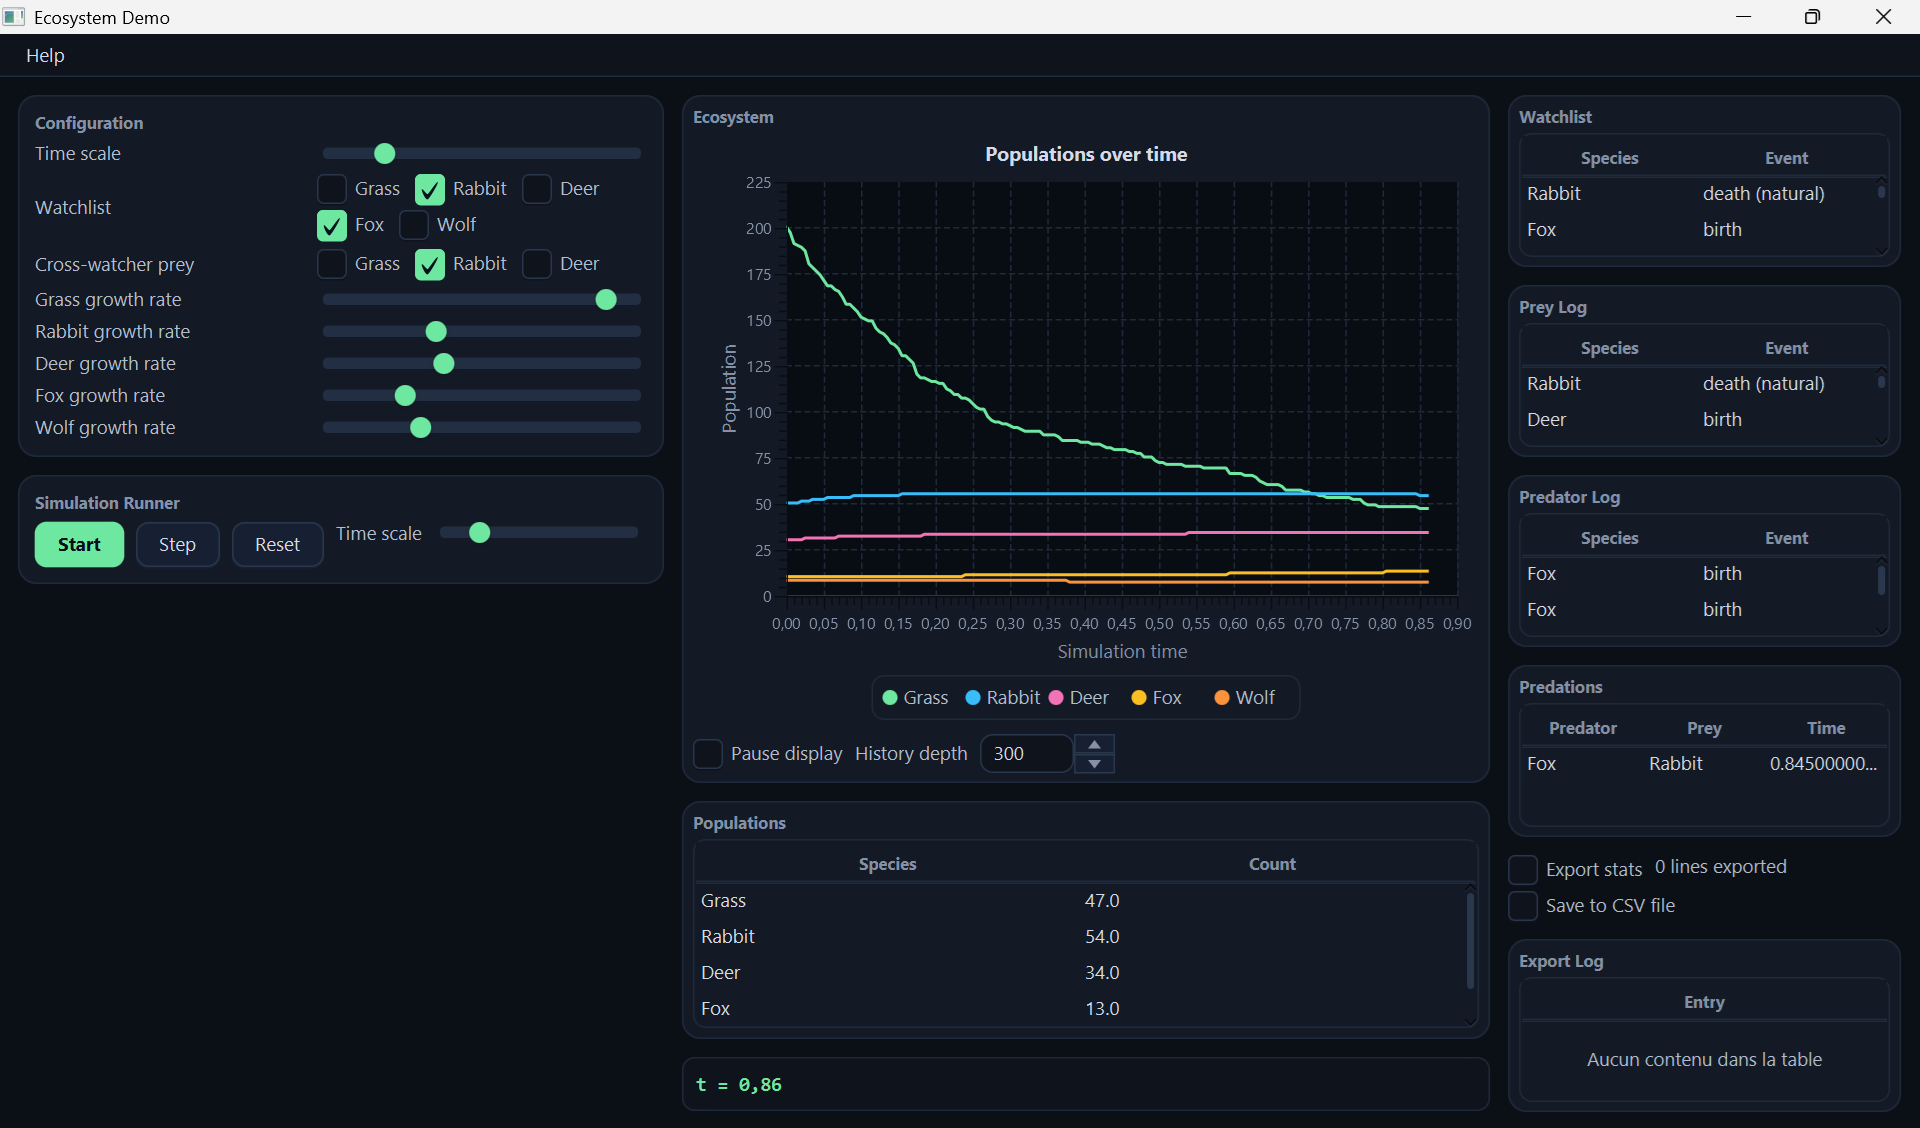This screenshot has height=1128, width=1920.
Task: Click the Predator Log table scrollbar
Action: pyautogui.click(x=1881, y=581)
